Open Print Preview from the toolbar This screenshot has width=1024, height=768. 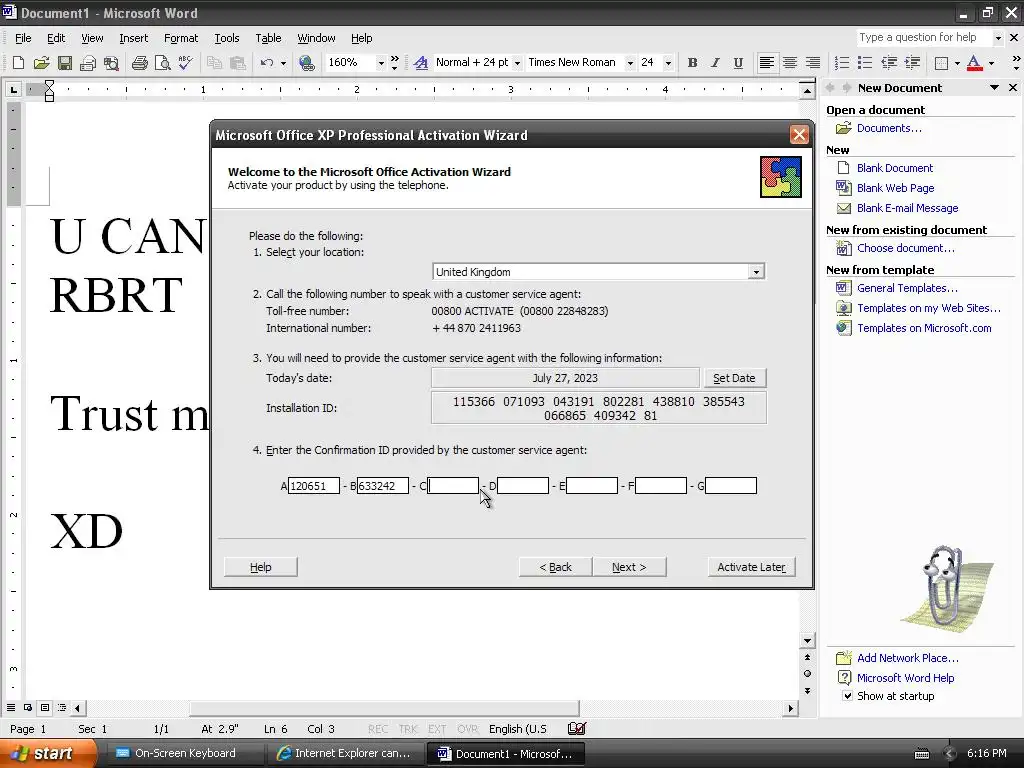(x=163, y=63)
